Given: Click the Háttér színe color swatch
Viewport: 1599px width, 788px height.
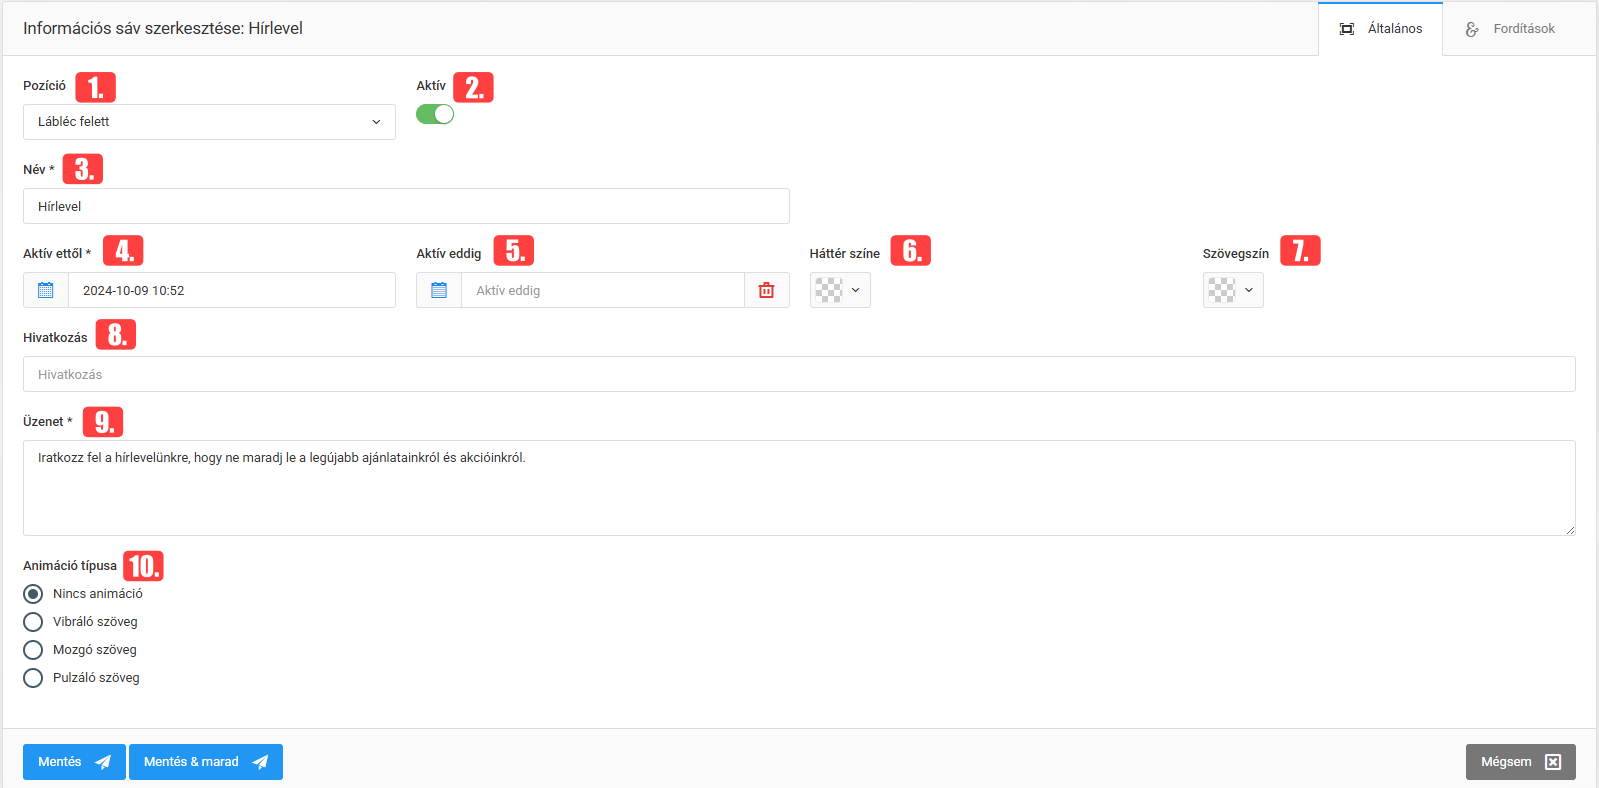Looking at the screenshot, I should (829, 290).
